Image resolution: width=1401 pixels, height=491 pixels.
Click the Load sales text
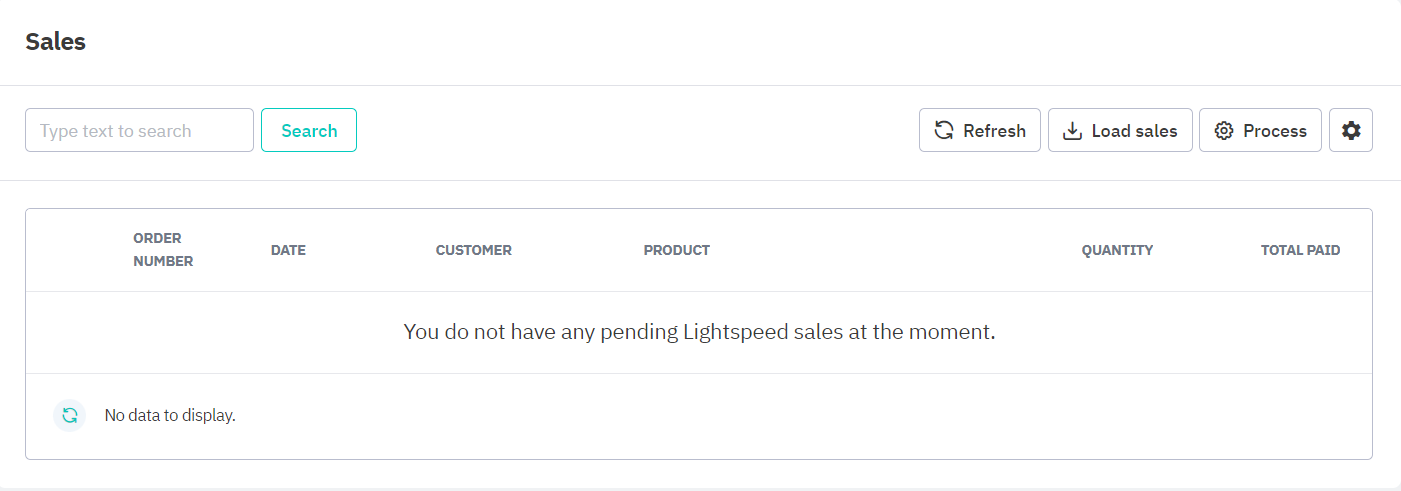click(x=1134, y=131)
